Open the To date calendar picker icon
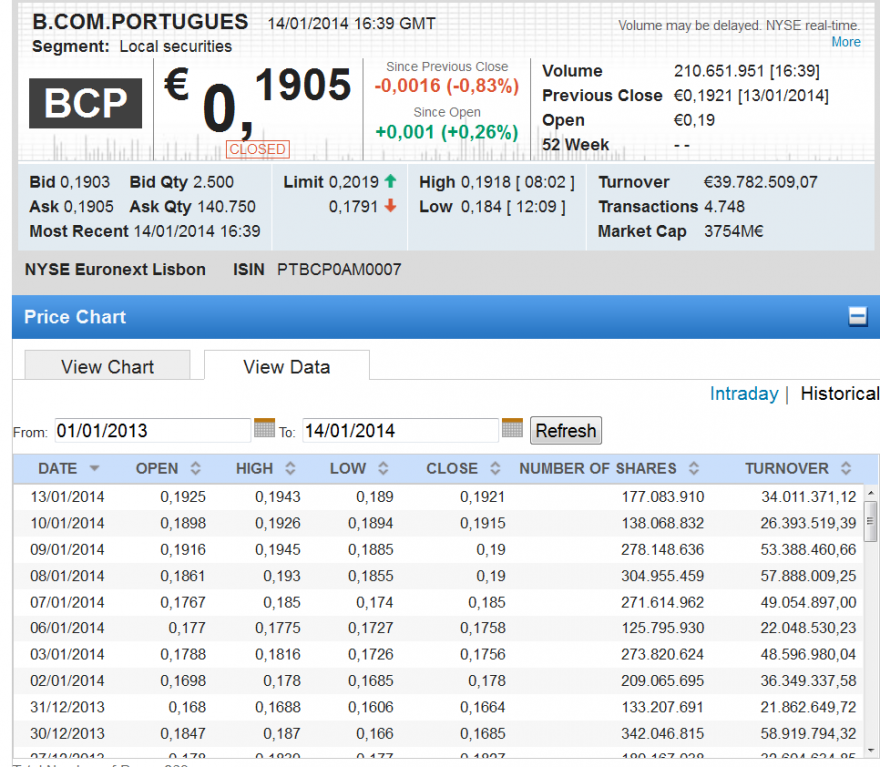This screenshot has width=880, height=767. (512, 428)
